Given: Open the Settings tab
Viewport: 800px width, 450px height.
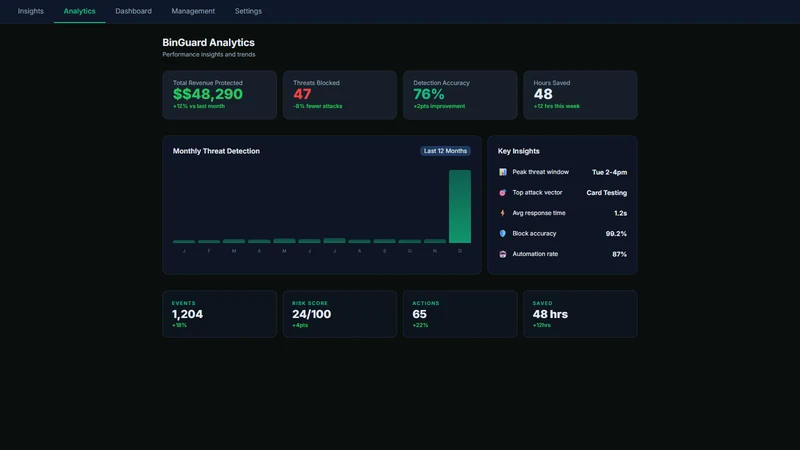Looking at the screenshot, I should tap(248, 11).
